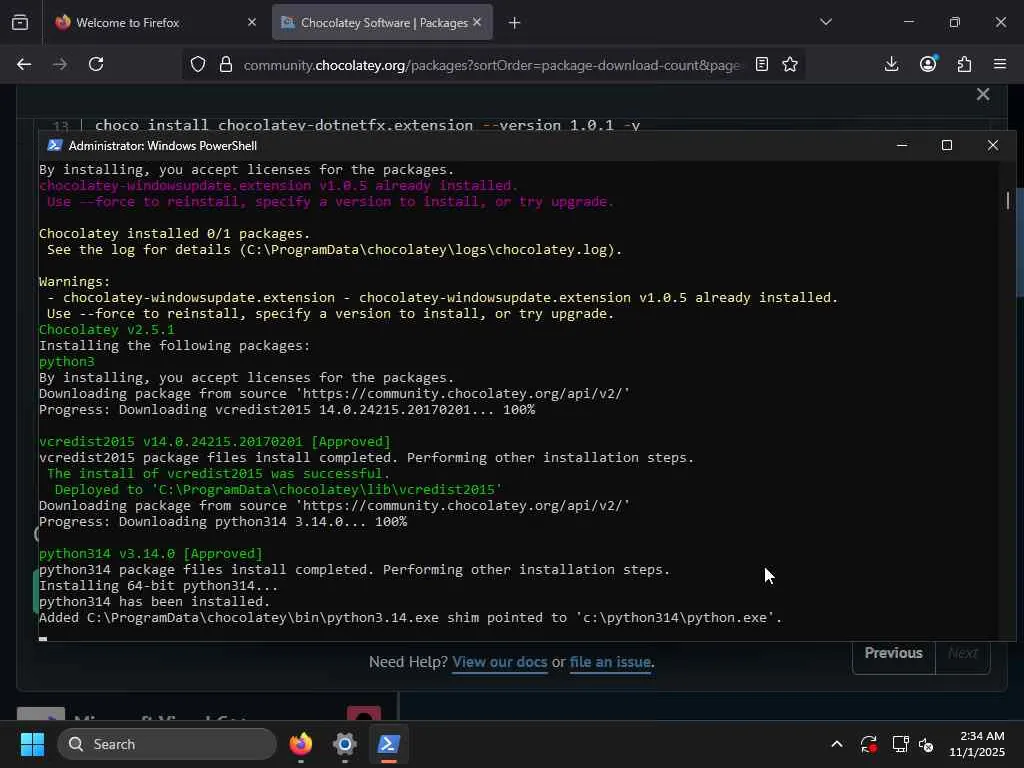Click 'Chocolatey v2.5.1' text in PowerShell

[x=106, y=330]
